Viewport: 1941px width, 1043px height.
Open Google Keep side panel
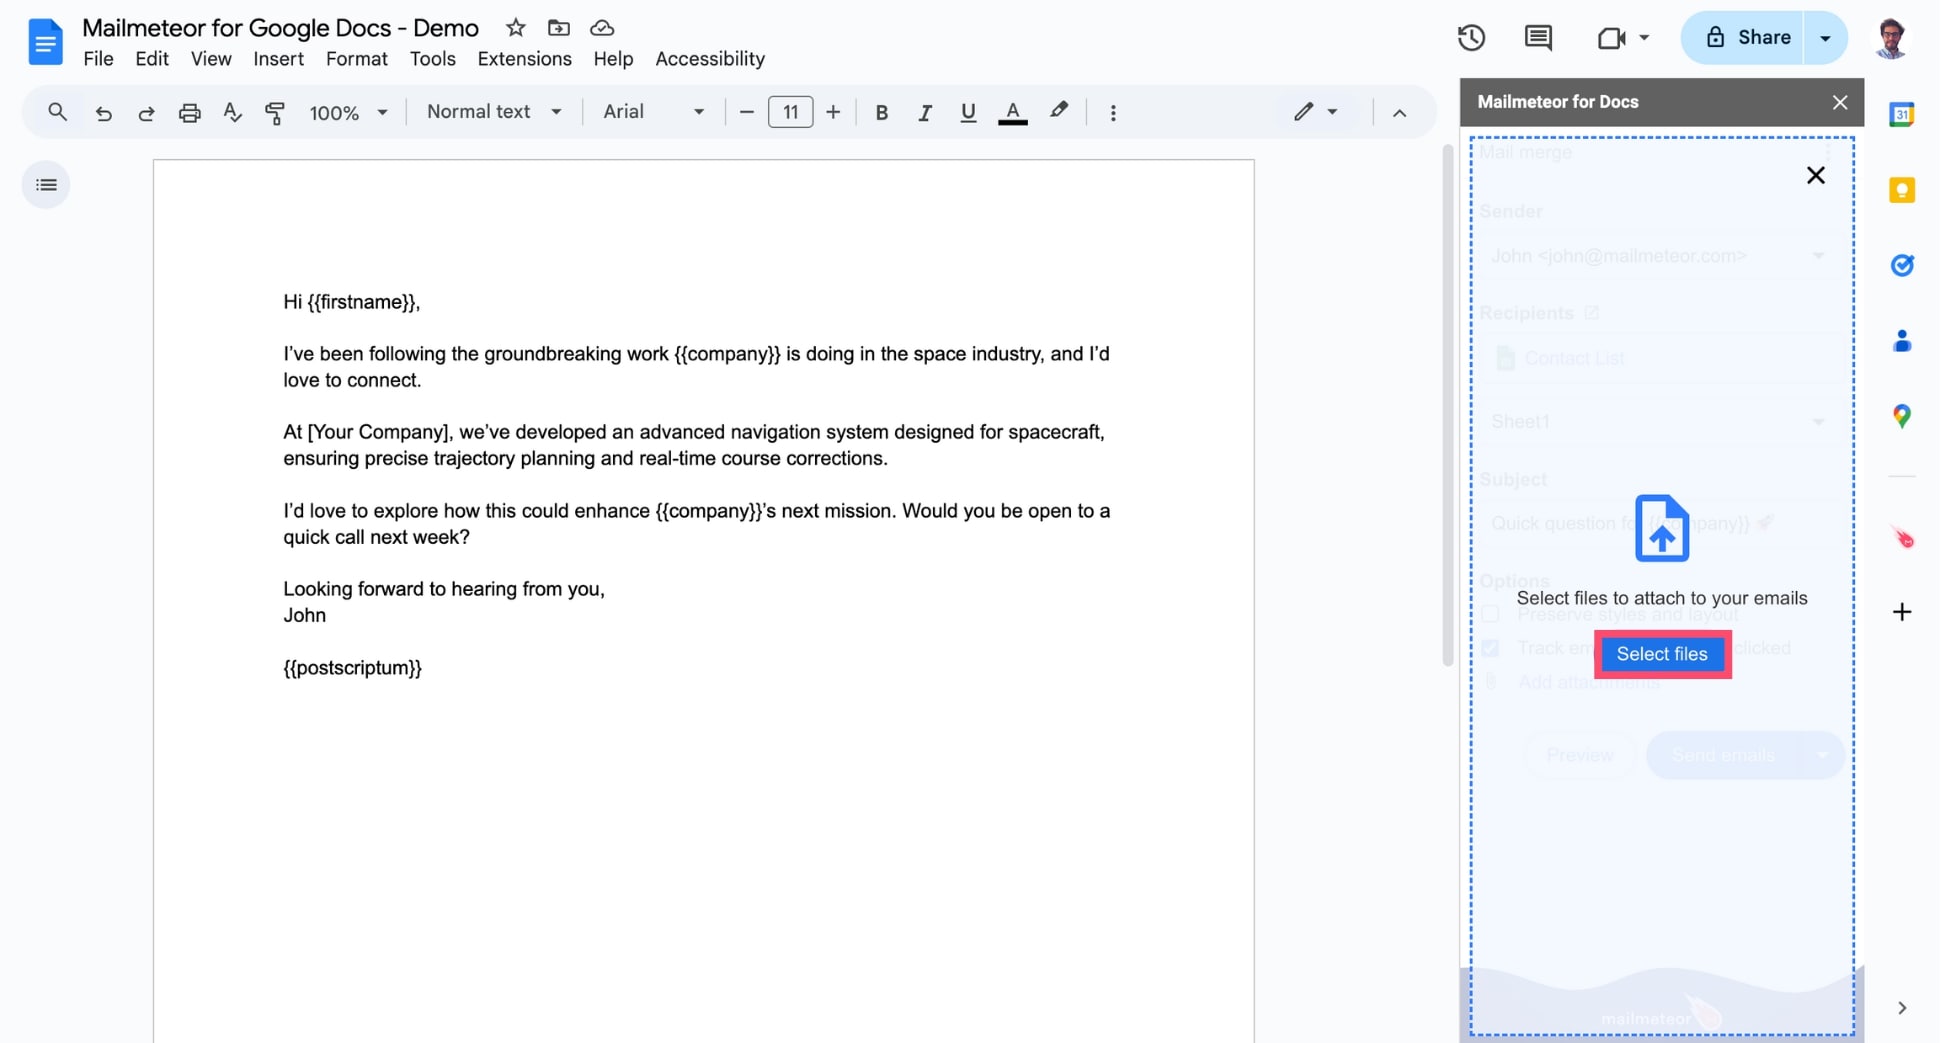[x=1901, y=190]
